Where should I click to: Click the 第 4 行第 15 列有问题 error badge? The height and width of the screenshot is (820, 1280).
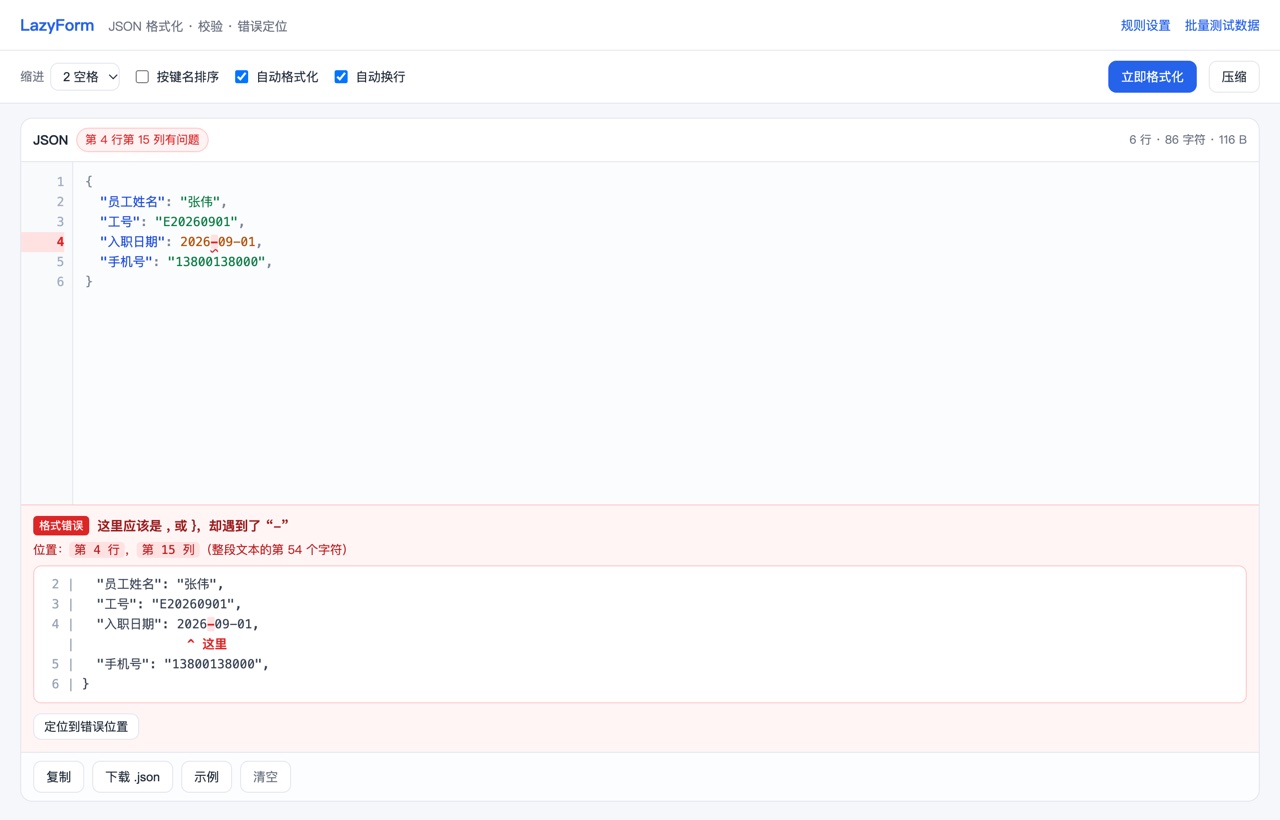click(x=142, y=140)
